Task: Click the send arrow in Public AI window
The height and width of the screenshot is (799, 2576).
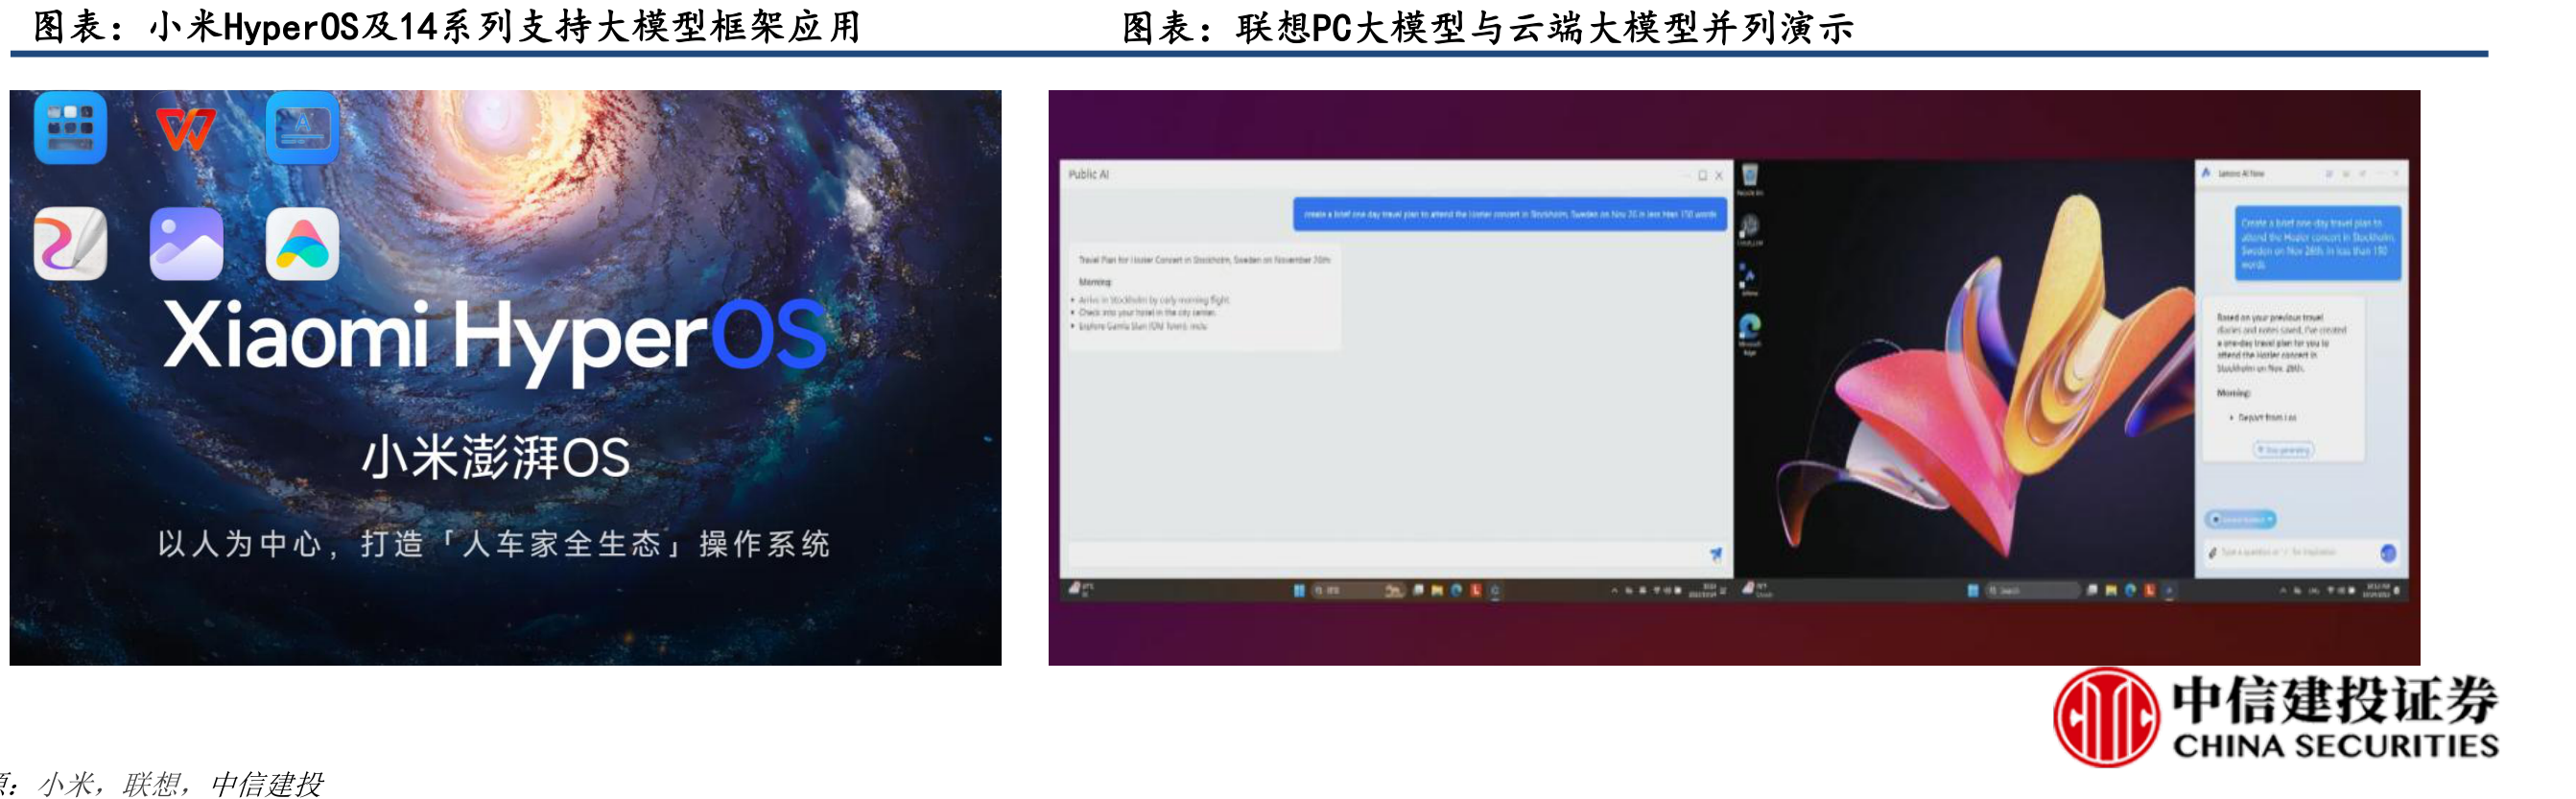Action: click(1715, 553)
